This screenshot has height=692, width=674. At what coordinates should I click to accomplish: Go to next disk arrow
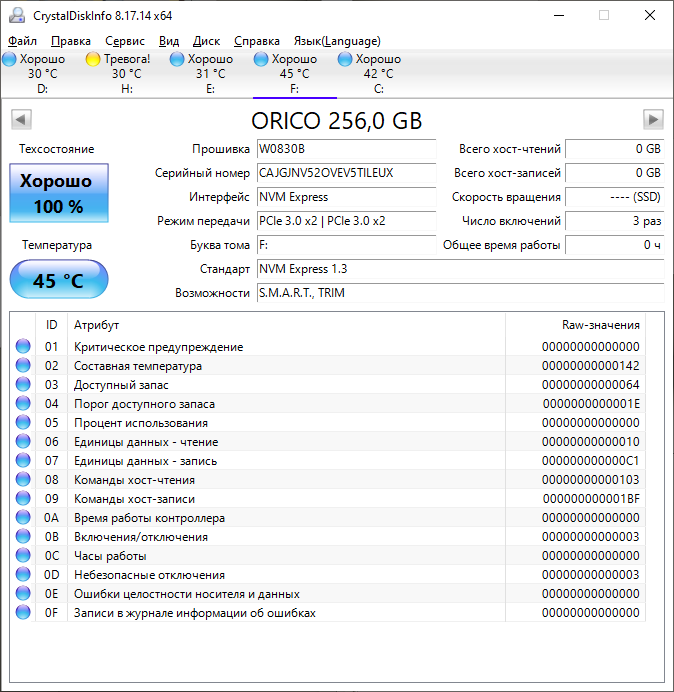pyautogui.click(x=653, y=119)
